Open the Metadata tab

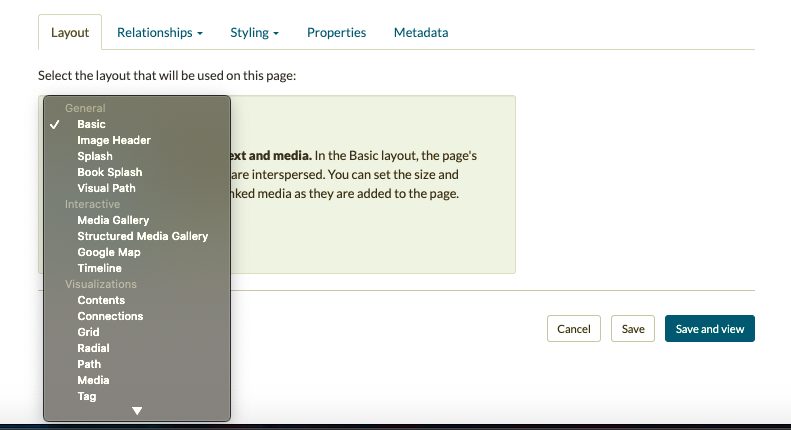420,33
